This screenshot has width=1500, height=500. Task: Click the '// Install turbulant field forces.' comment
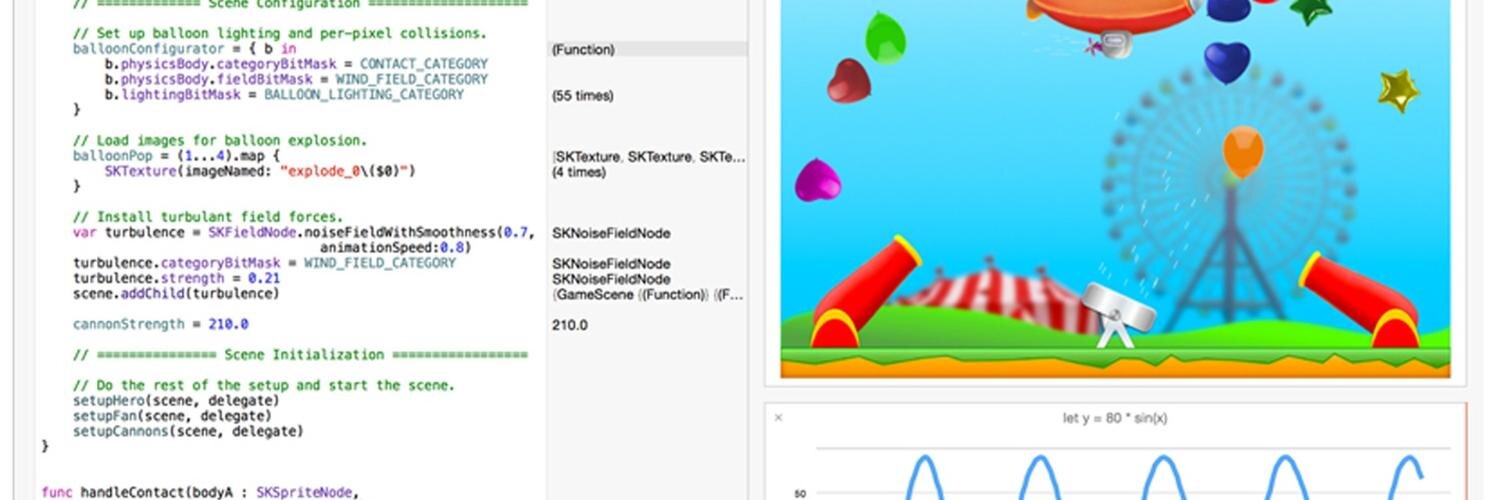point(208,217)
